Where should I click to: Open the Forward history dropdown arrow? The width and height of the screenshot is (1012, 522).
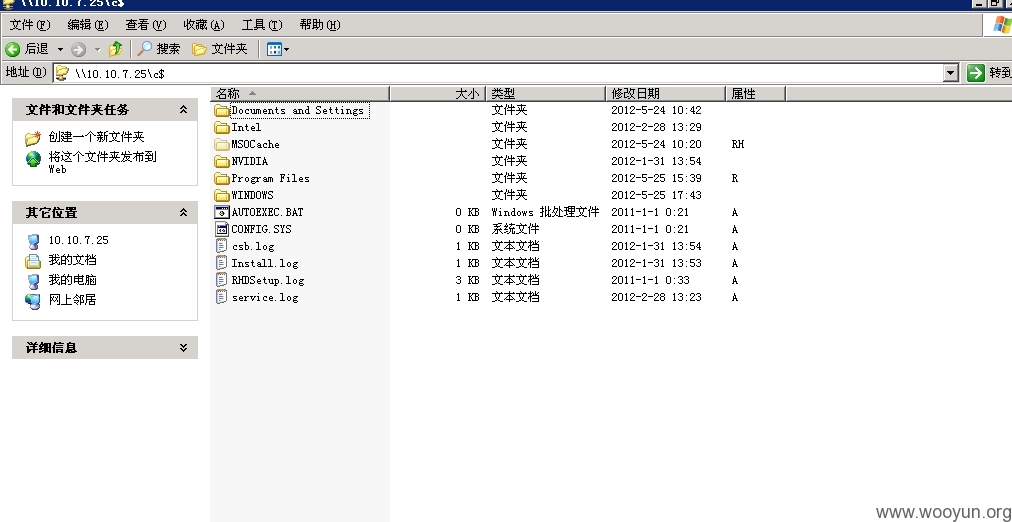click(x=97, y=49)
